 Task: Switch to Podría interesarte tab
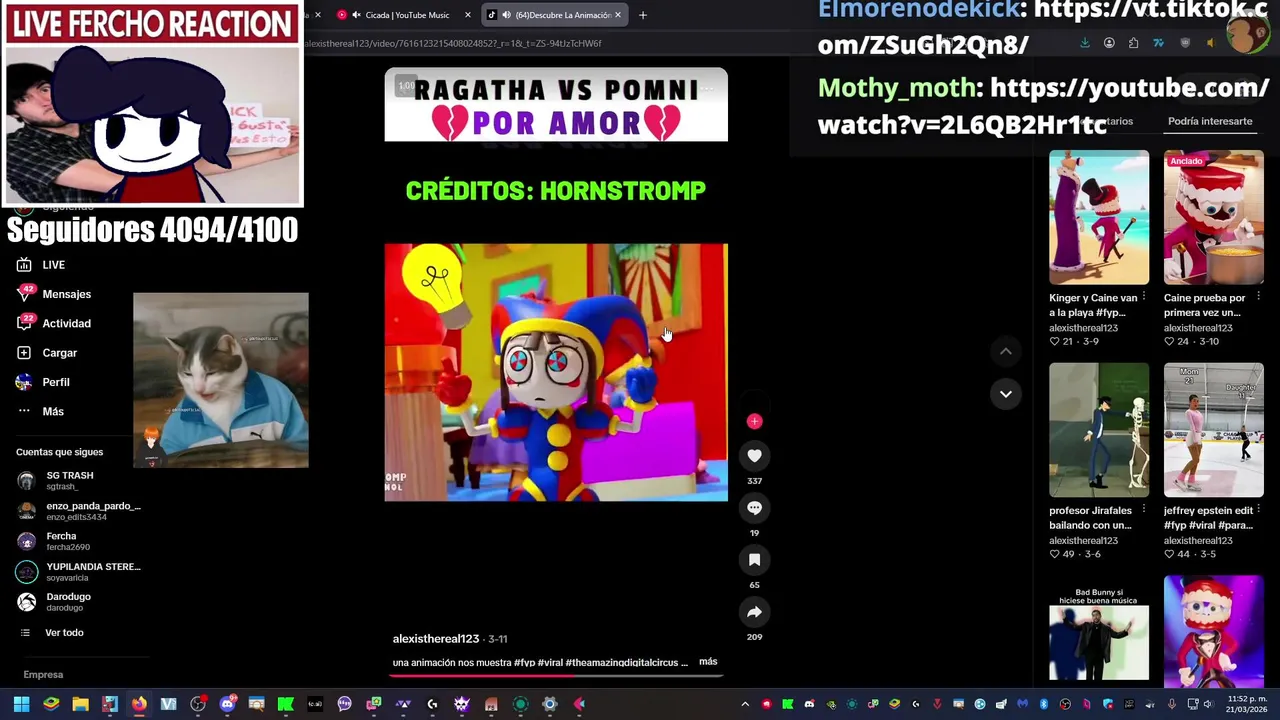(x=1210, y=121)
